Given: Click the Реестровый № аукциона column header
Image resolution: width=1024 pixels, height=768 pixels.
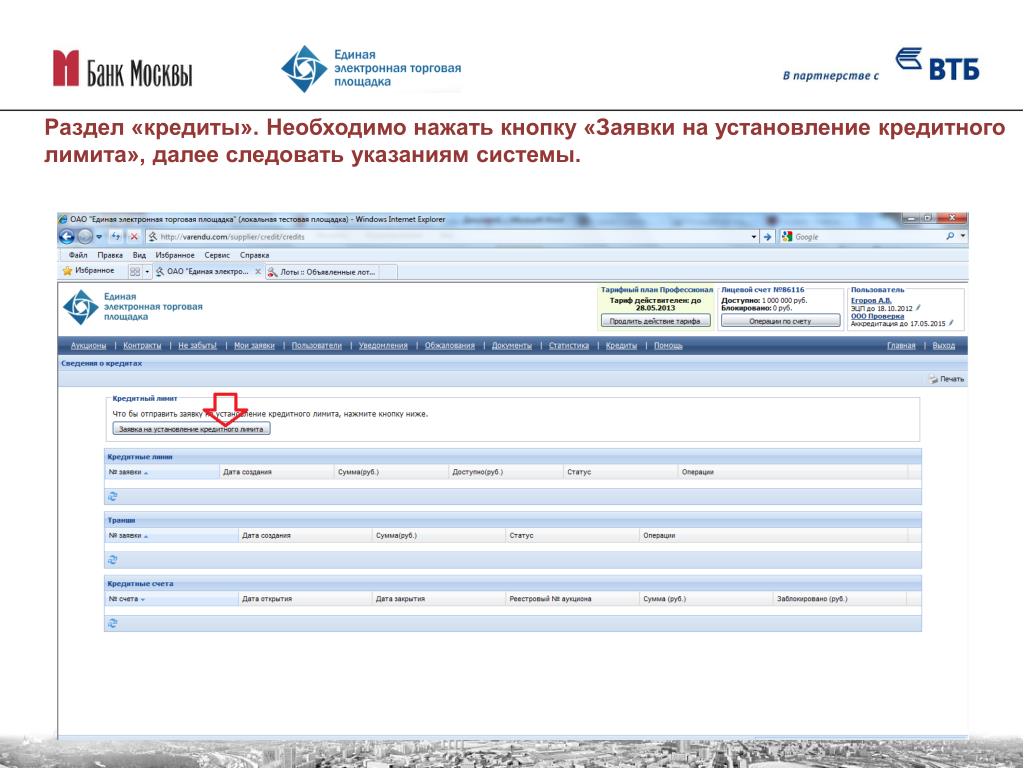Looking at the screenshot, I should point(573,598).
